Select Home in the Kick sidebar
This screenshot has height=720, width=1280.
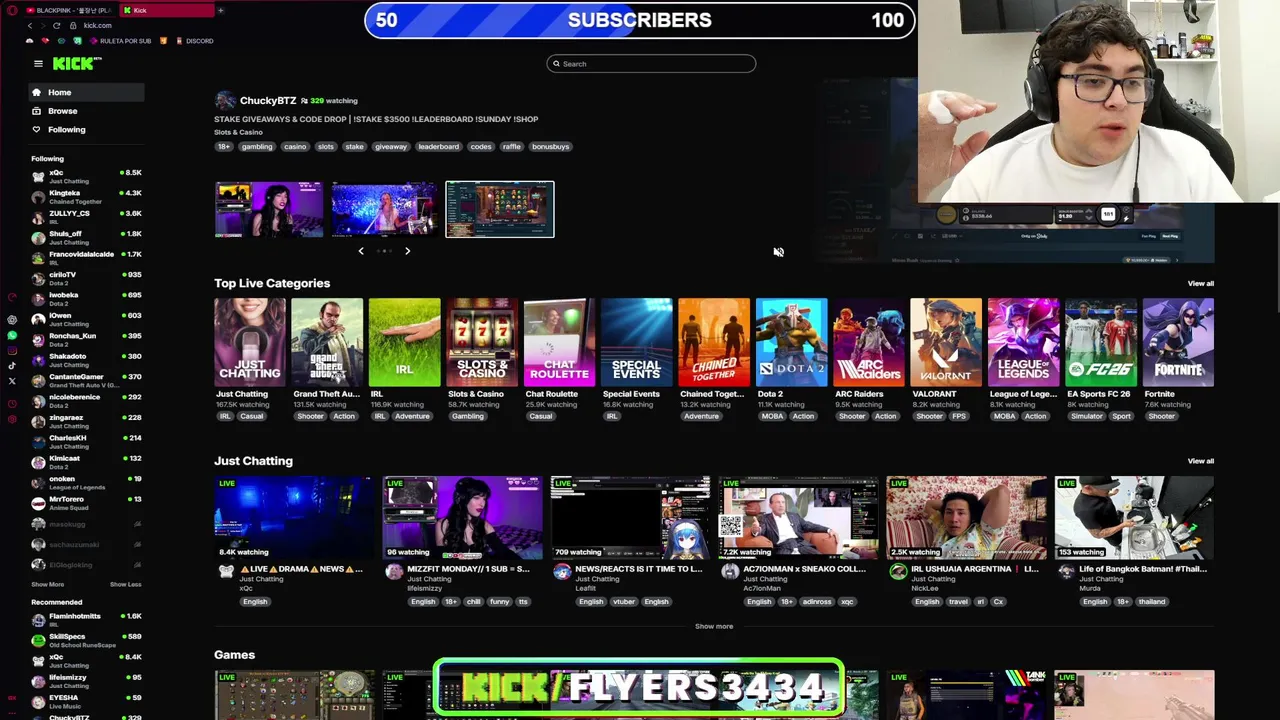pos(87,92)
